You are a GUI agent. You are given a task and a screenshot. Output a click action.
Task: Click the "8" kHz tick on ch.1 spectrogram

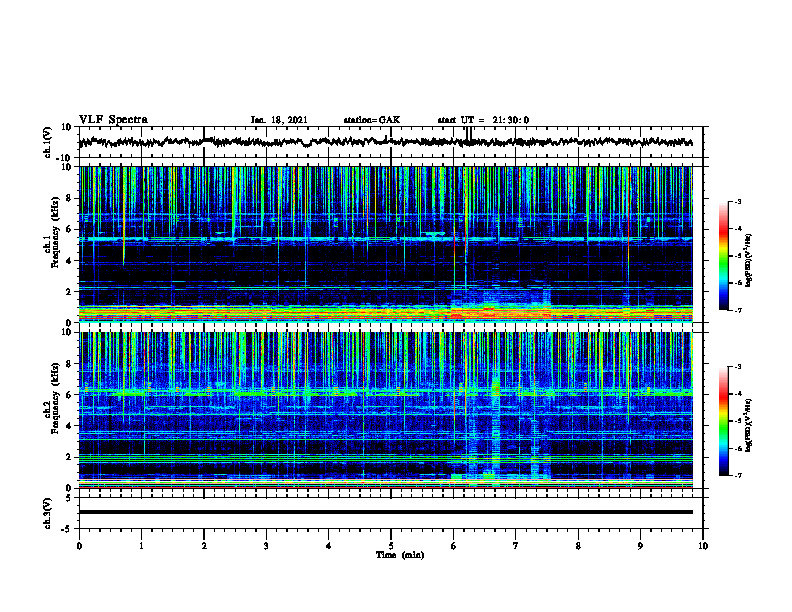pyautogui.click(x=70, y=198)
